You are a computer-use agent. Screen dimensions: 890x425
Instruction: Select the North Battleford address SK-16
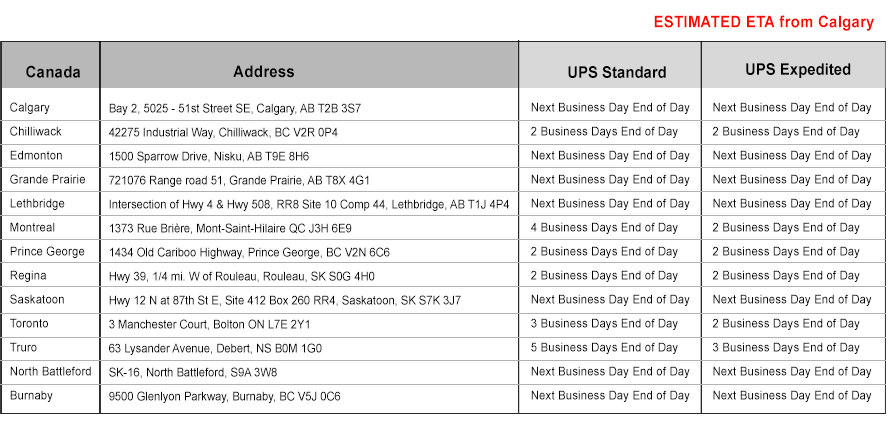tap(193, 372)
